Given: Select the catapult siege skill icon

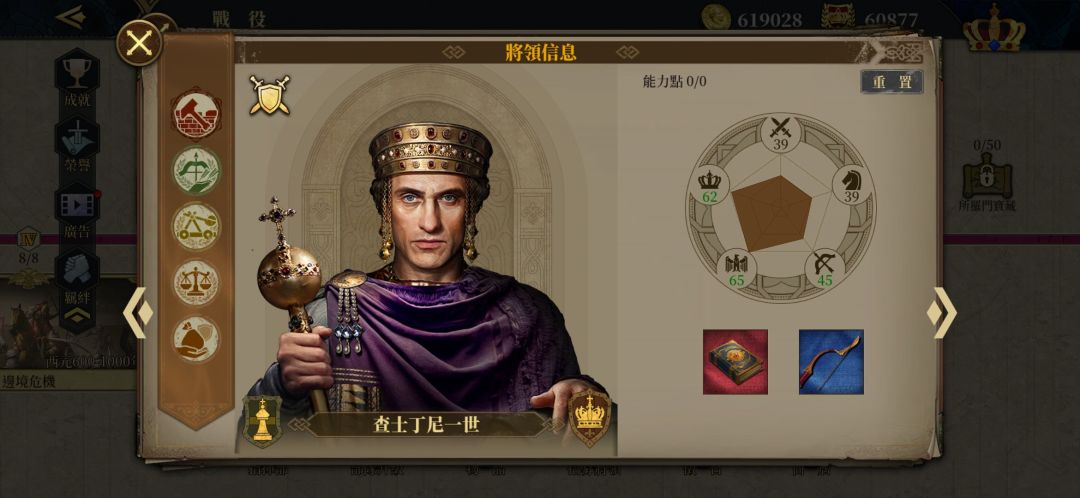Looking at the screenshot, I should click(196, 226).
